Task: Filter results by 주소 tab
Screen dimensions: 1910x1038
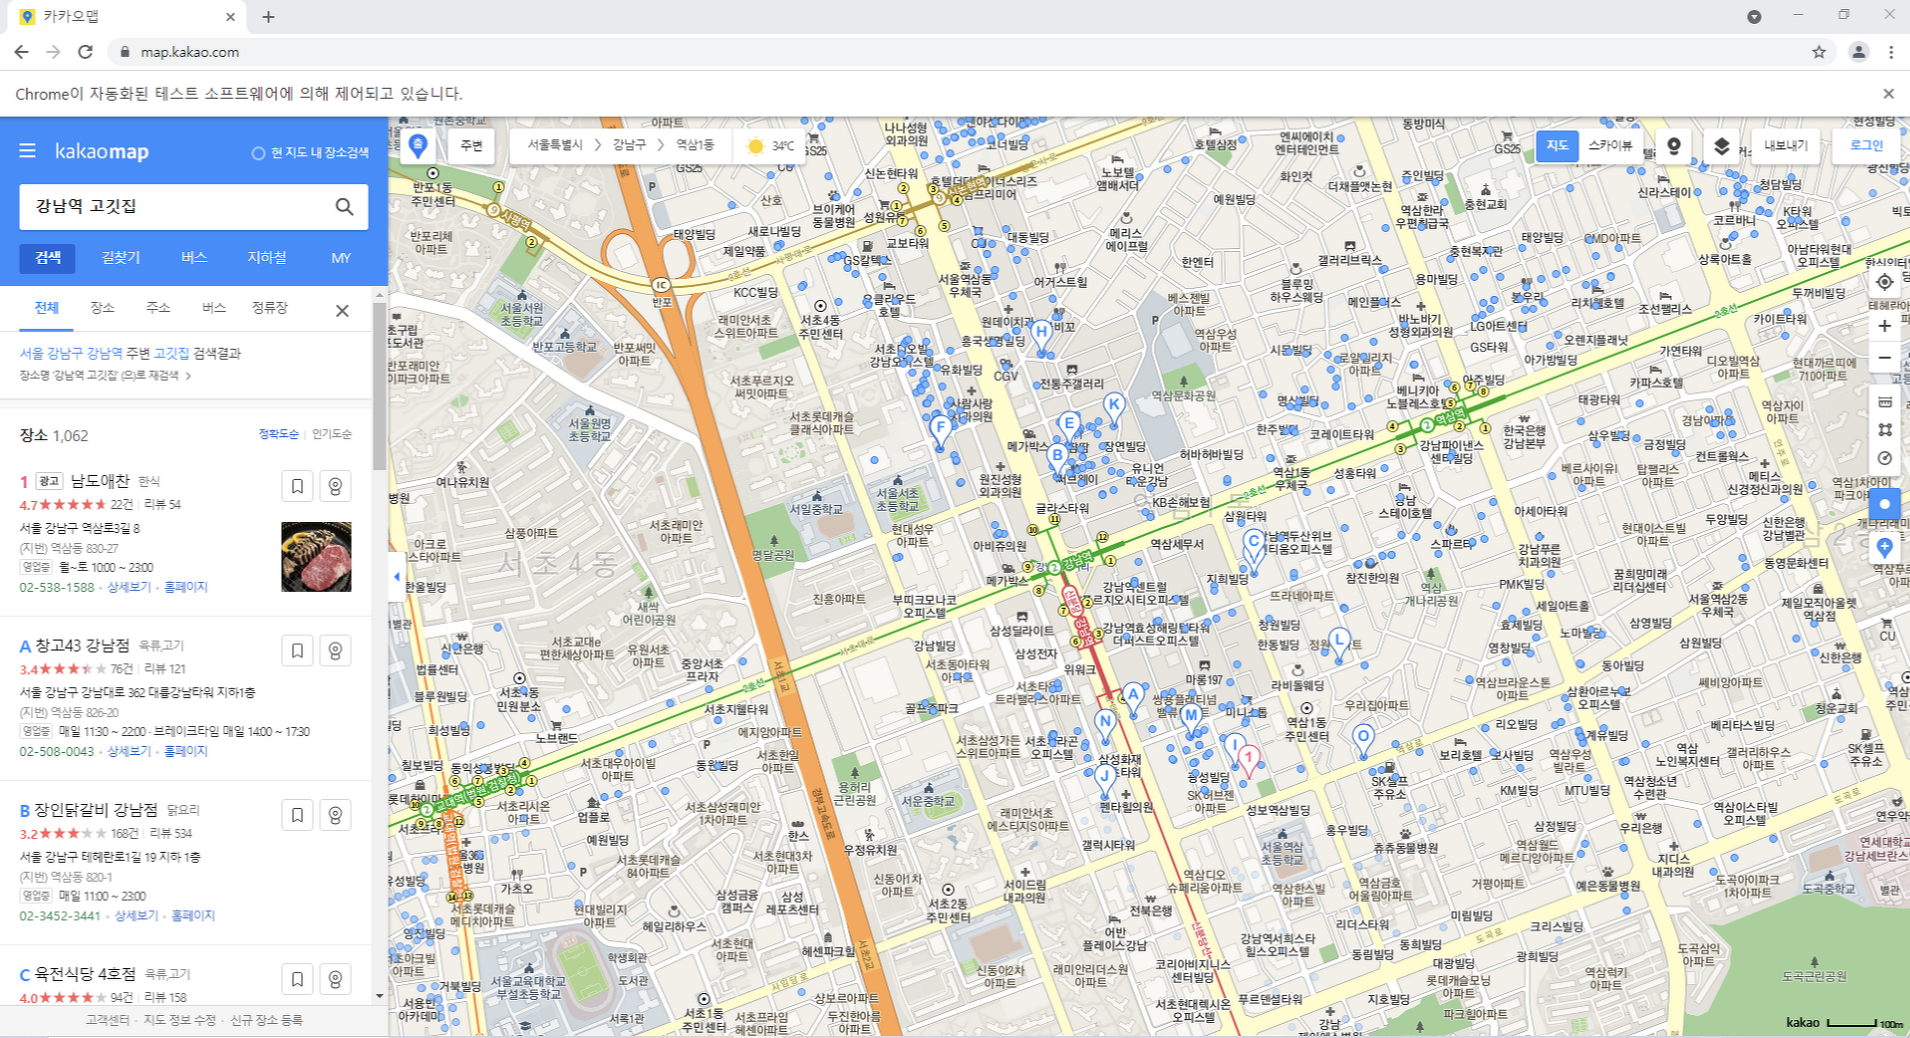Action: click(x=158, y=308)
